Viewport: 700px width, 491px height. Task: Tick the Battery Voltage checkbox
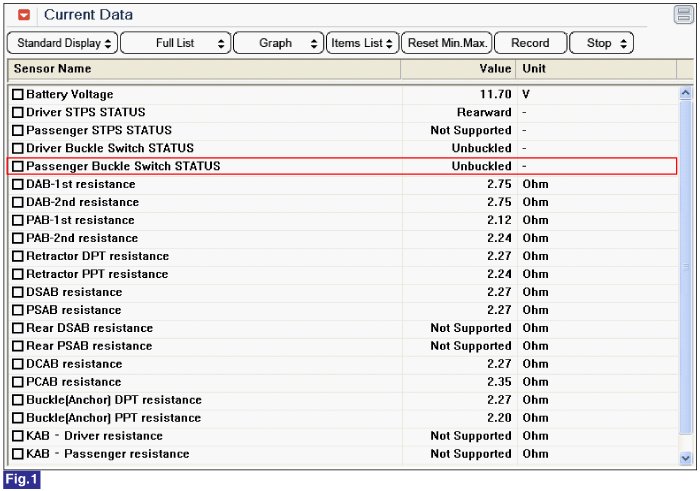(x=18, y=95)
